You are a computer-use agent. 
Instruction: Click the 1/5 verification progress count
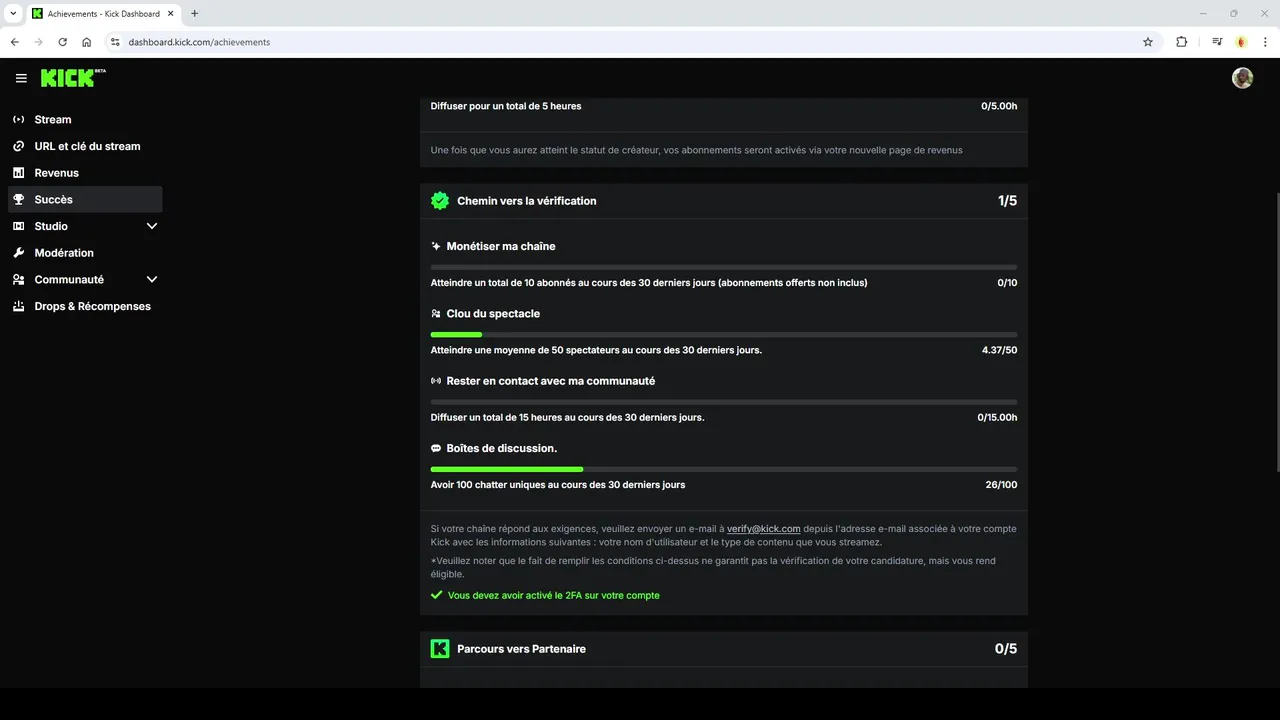[x=1008, y=201]
